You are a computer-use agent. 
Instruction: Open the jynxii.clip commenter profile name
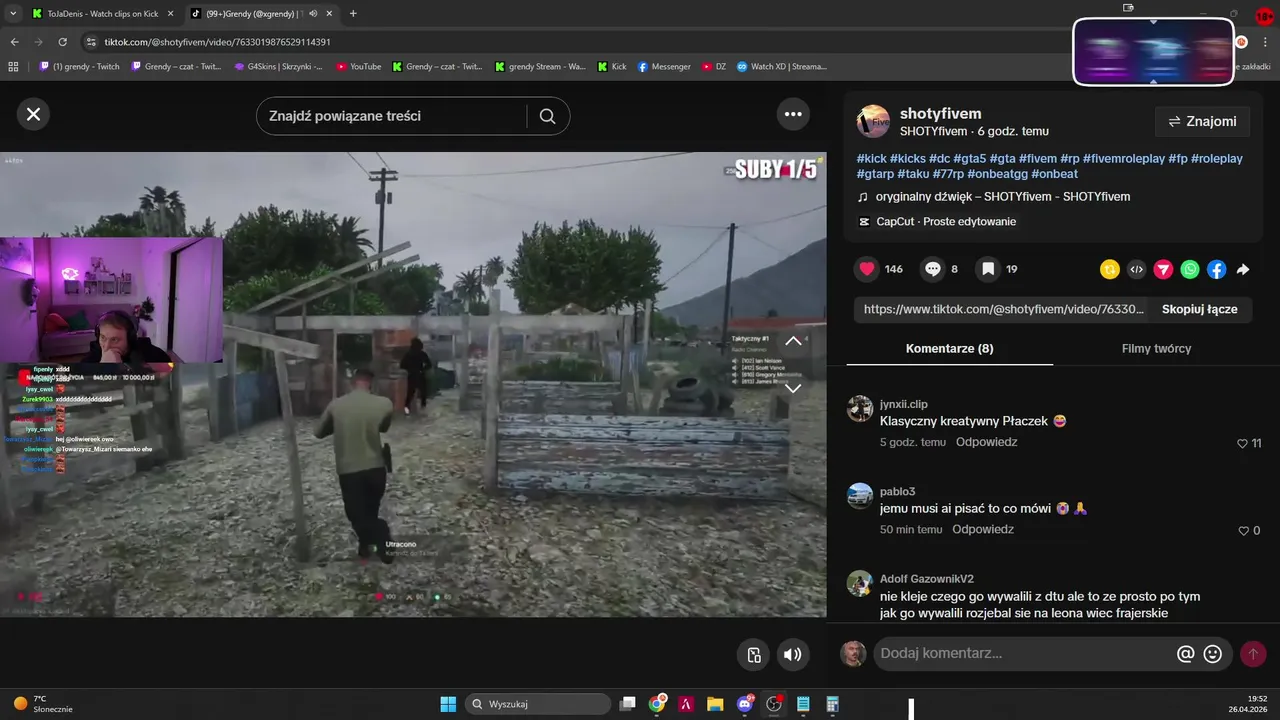(x=903, y=404)
